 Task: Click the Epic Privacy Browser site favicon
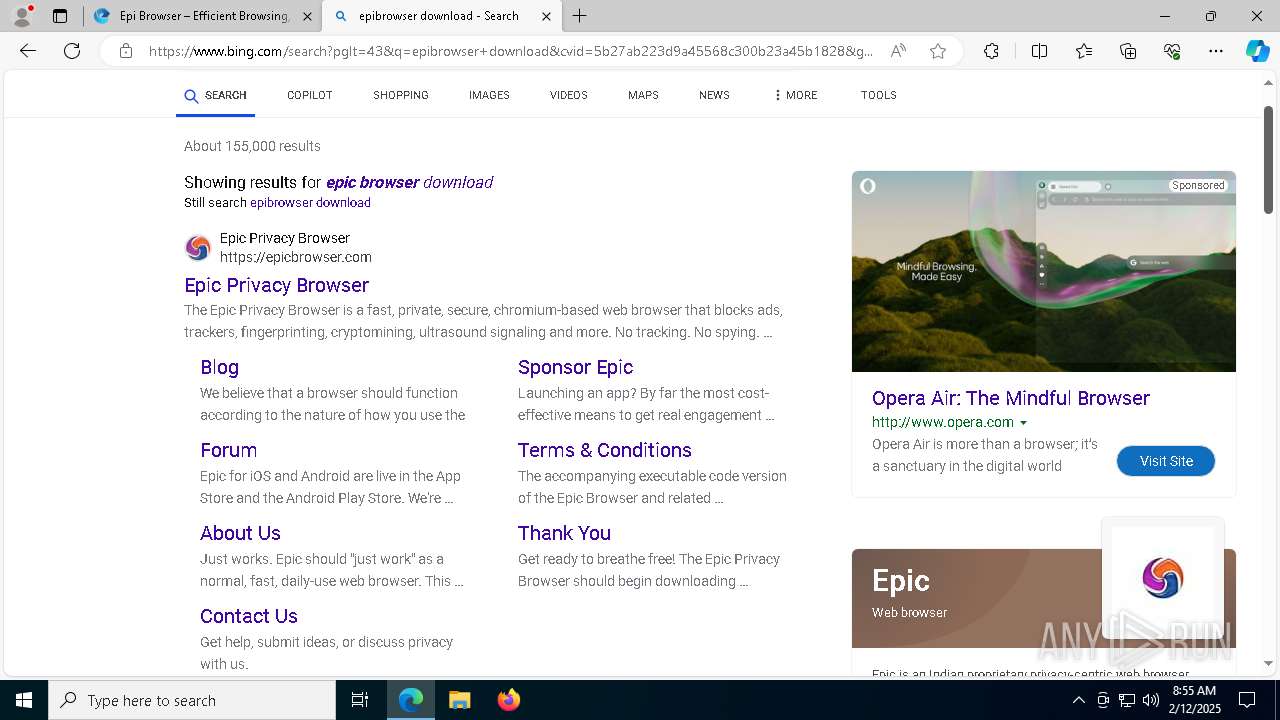[198, 248]
